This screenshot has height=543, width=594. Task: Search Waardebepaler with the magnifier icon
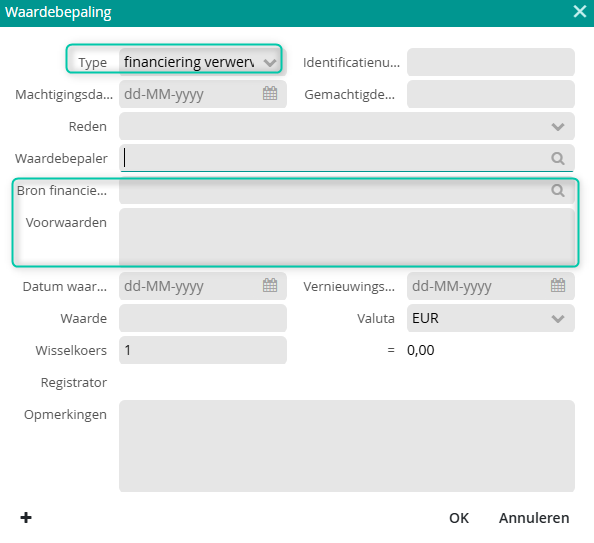(x=558, y=158)
